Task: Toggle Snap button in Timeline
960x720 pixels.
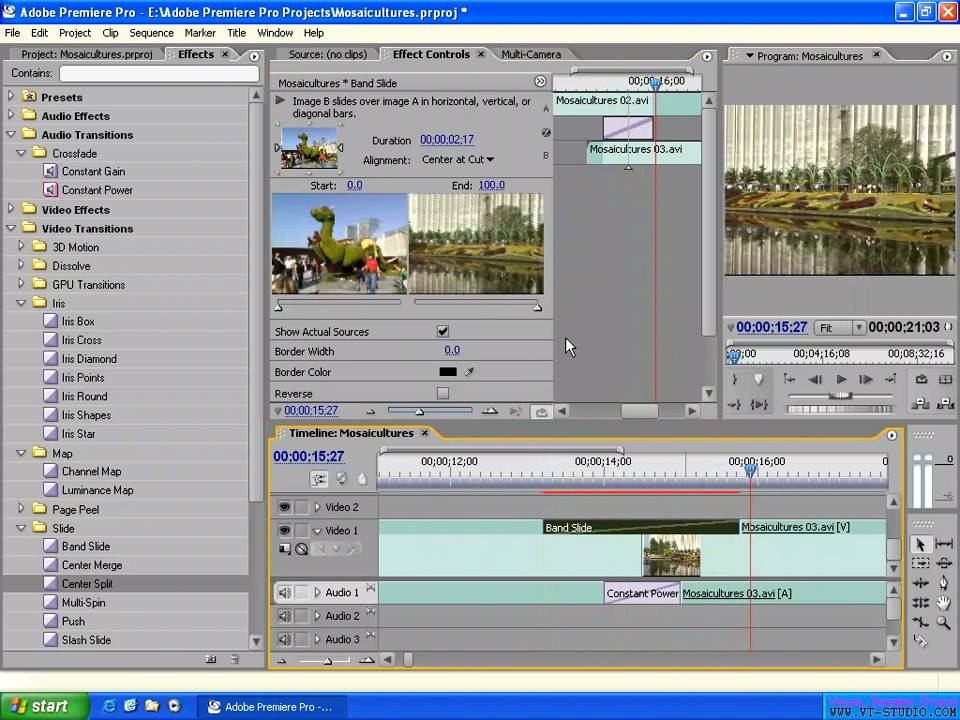Action: pyautogui.click(x=319, y=479)
